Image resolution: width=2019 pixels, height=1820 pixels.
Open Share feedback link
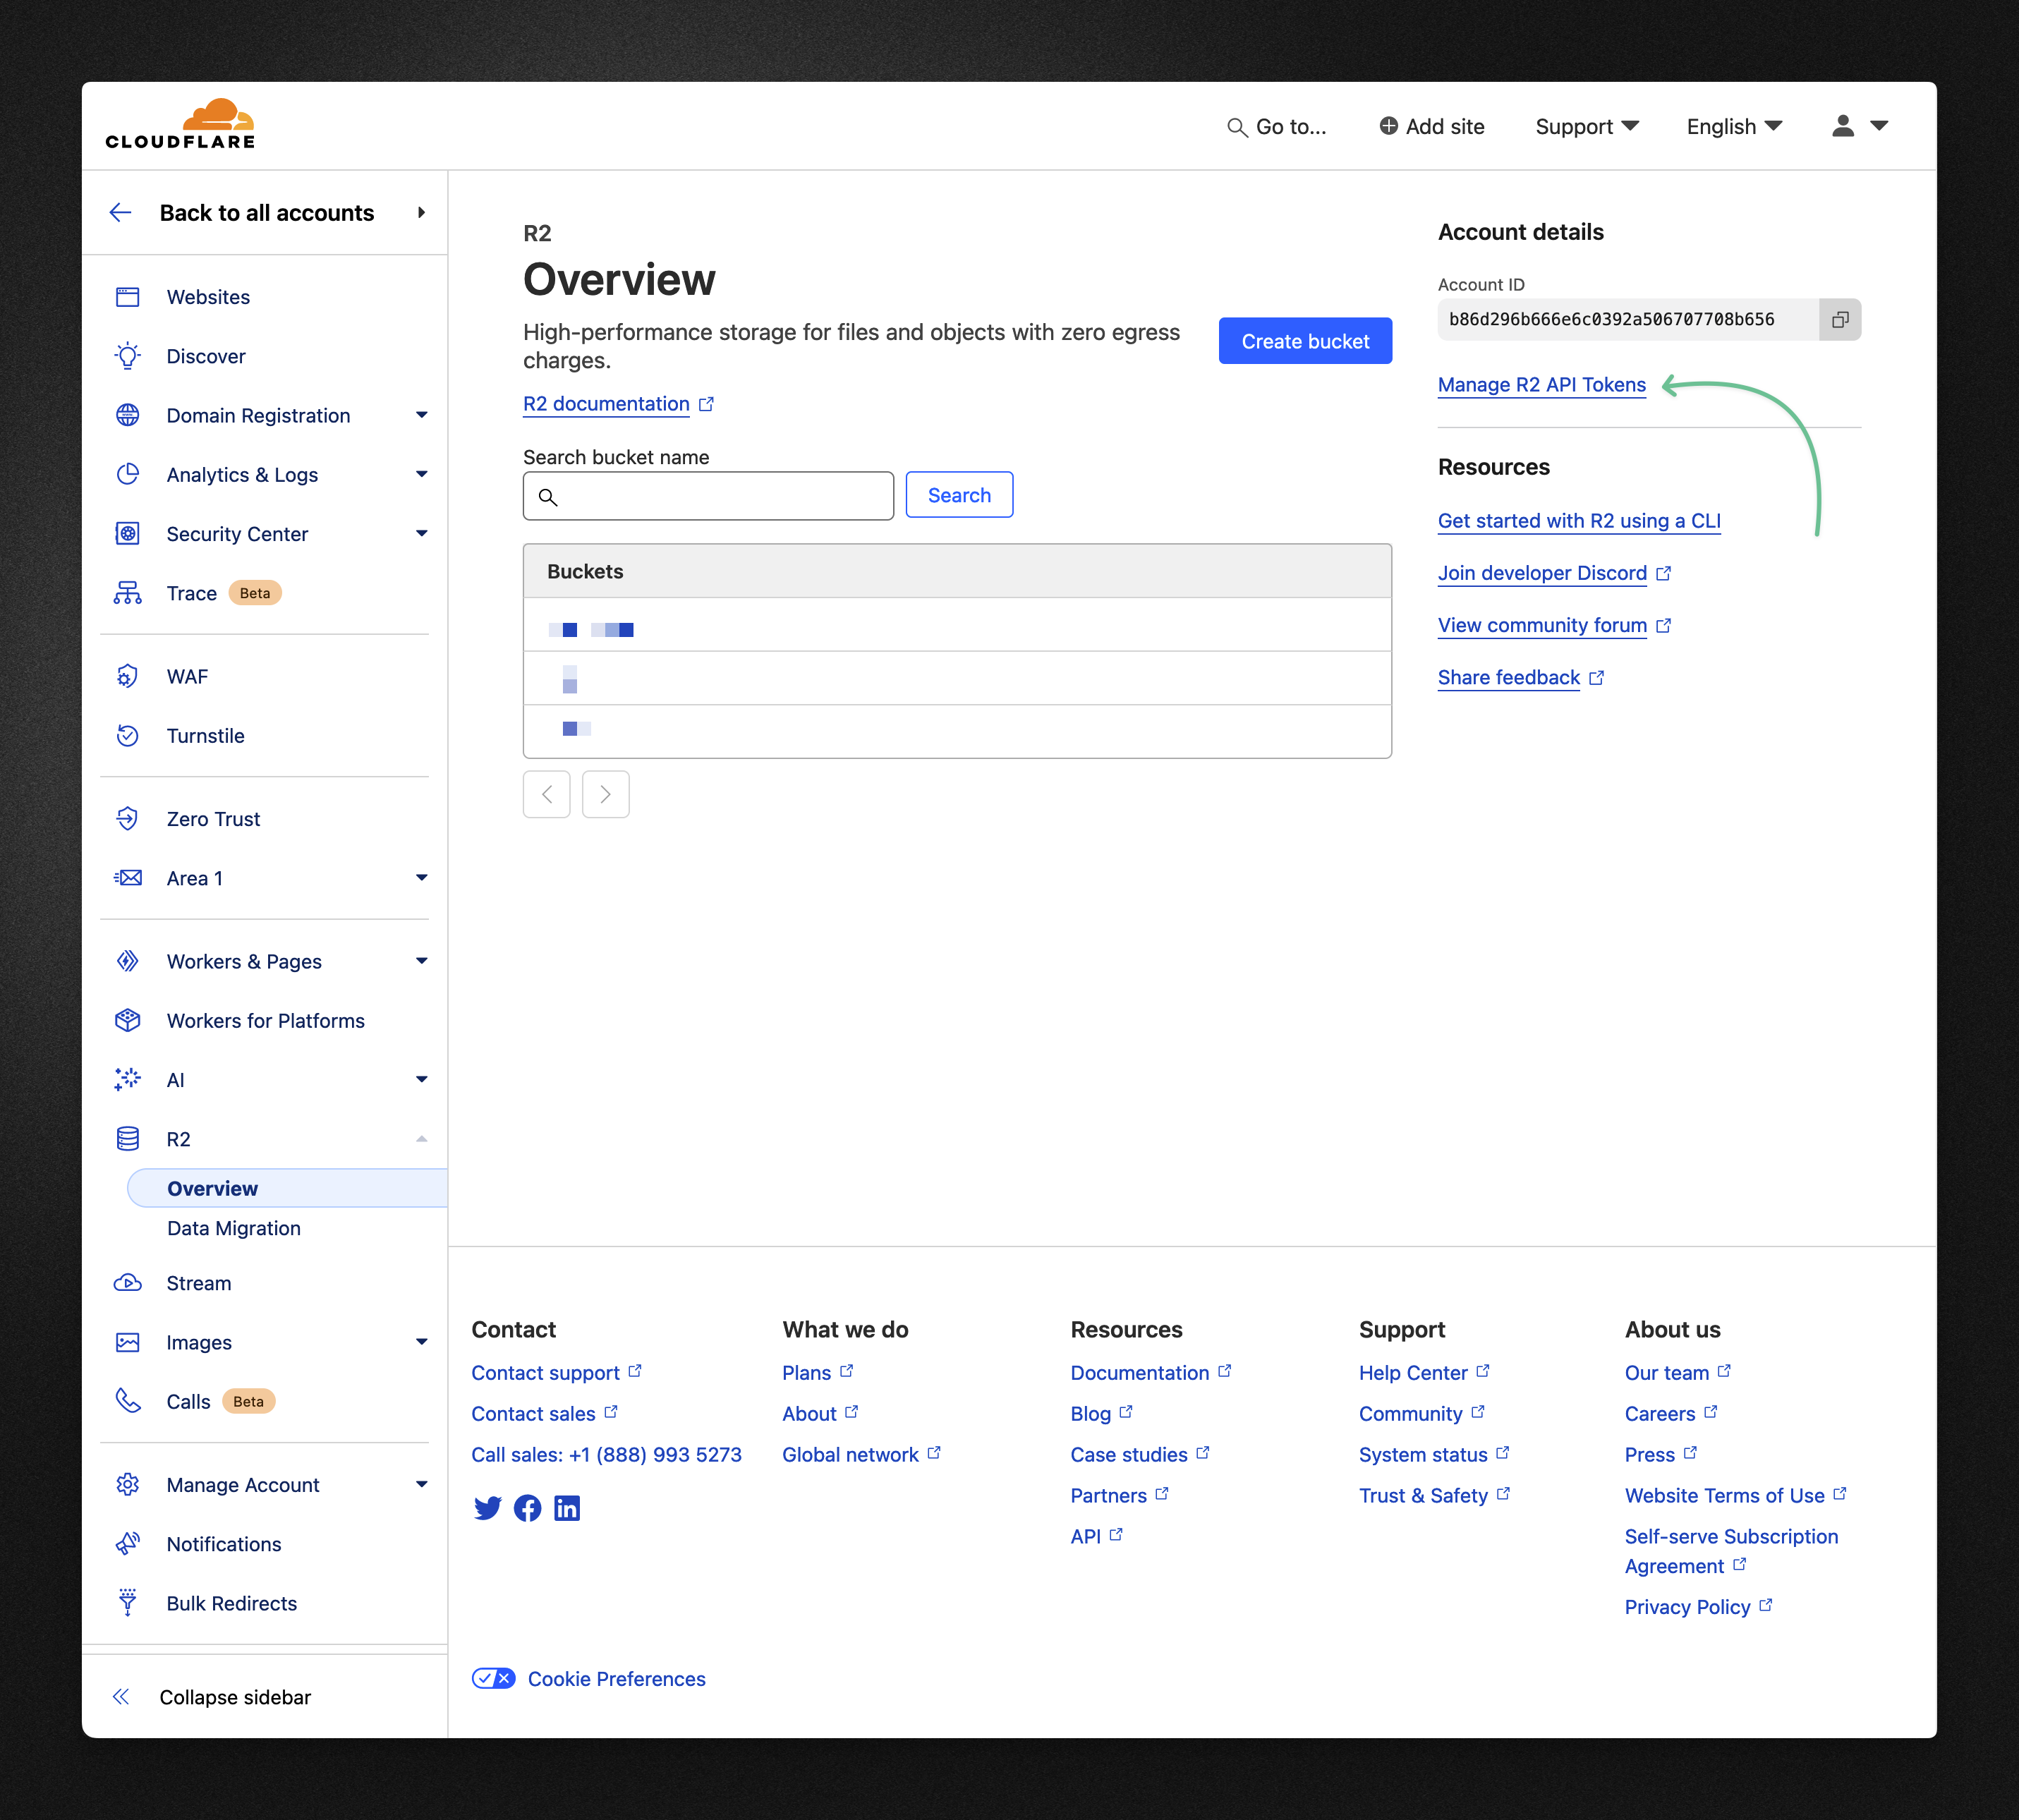point(1509,677)
